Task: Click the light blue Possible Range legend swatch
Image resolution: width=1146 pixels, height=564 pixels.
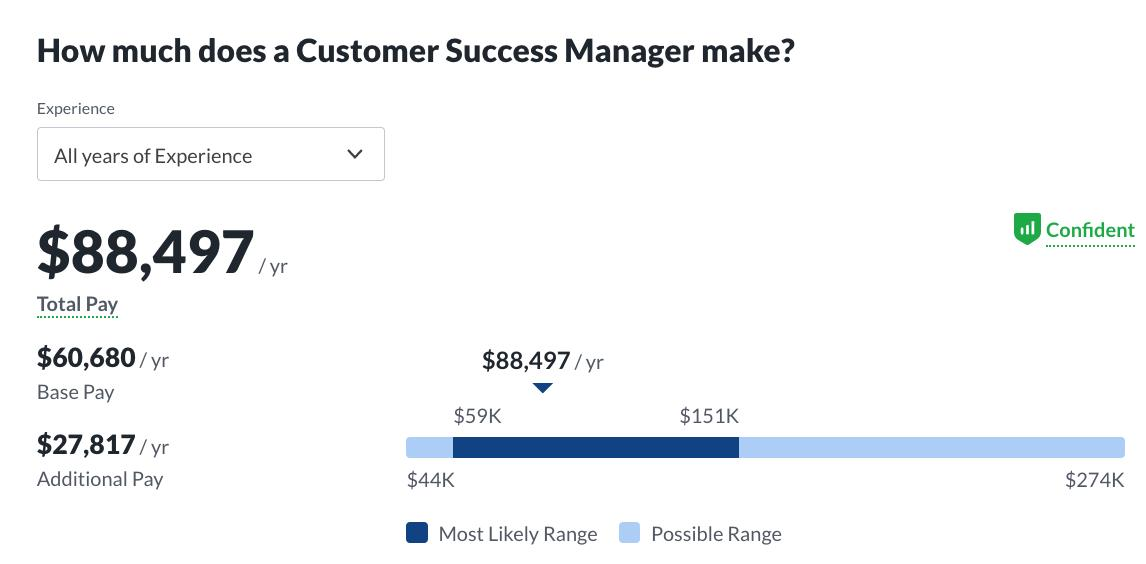Action: click(629, 533)
